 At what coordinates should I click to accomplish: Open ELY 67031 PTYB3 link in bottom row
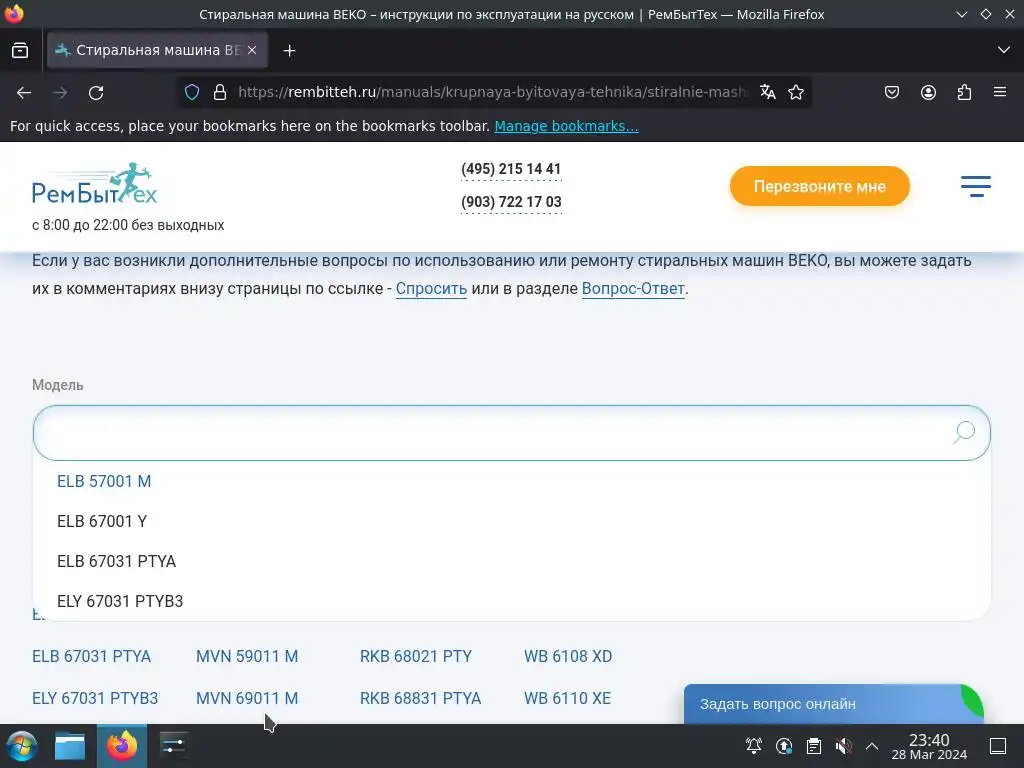tap(95, 698)
